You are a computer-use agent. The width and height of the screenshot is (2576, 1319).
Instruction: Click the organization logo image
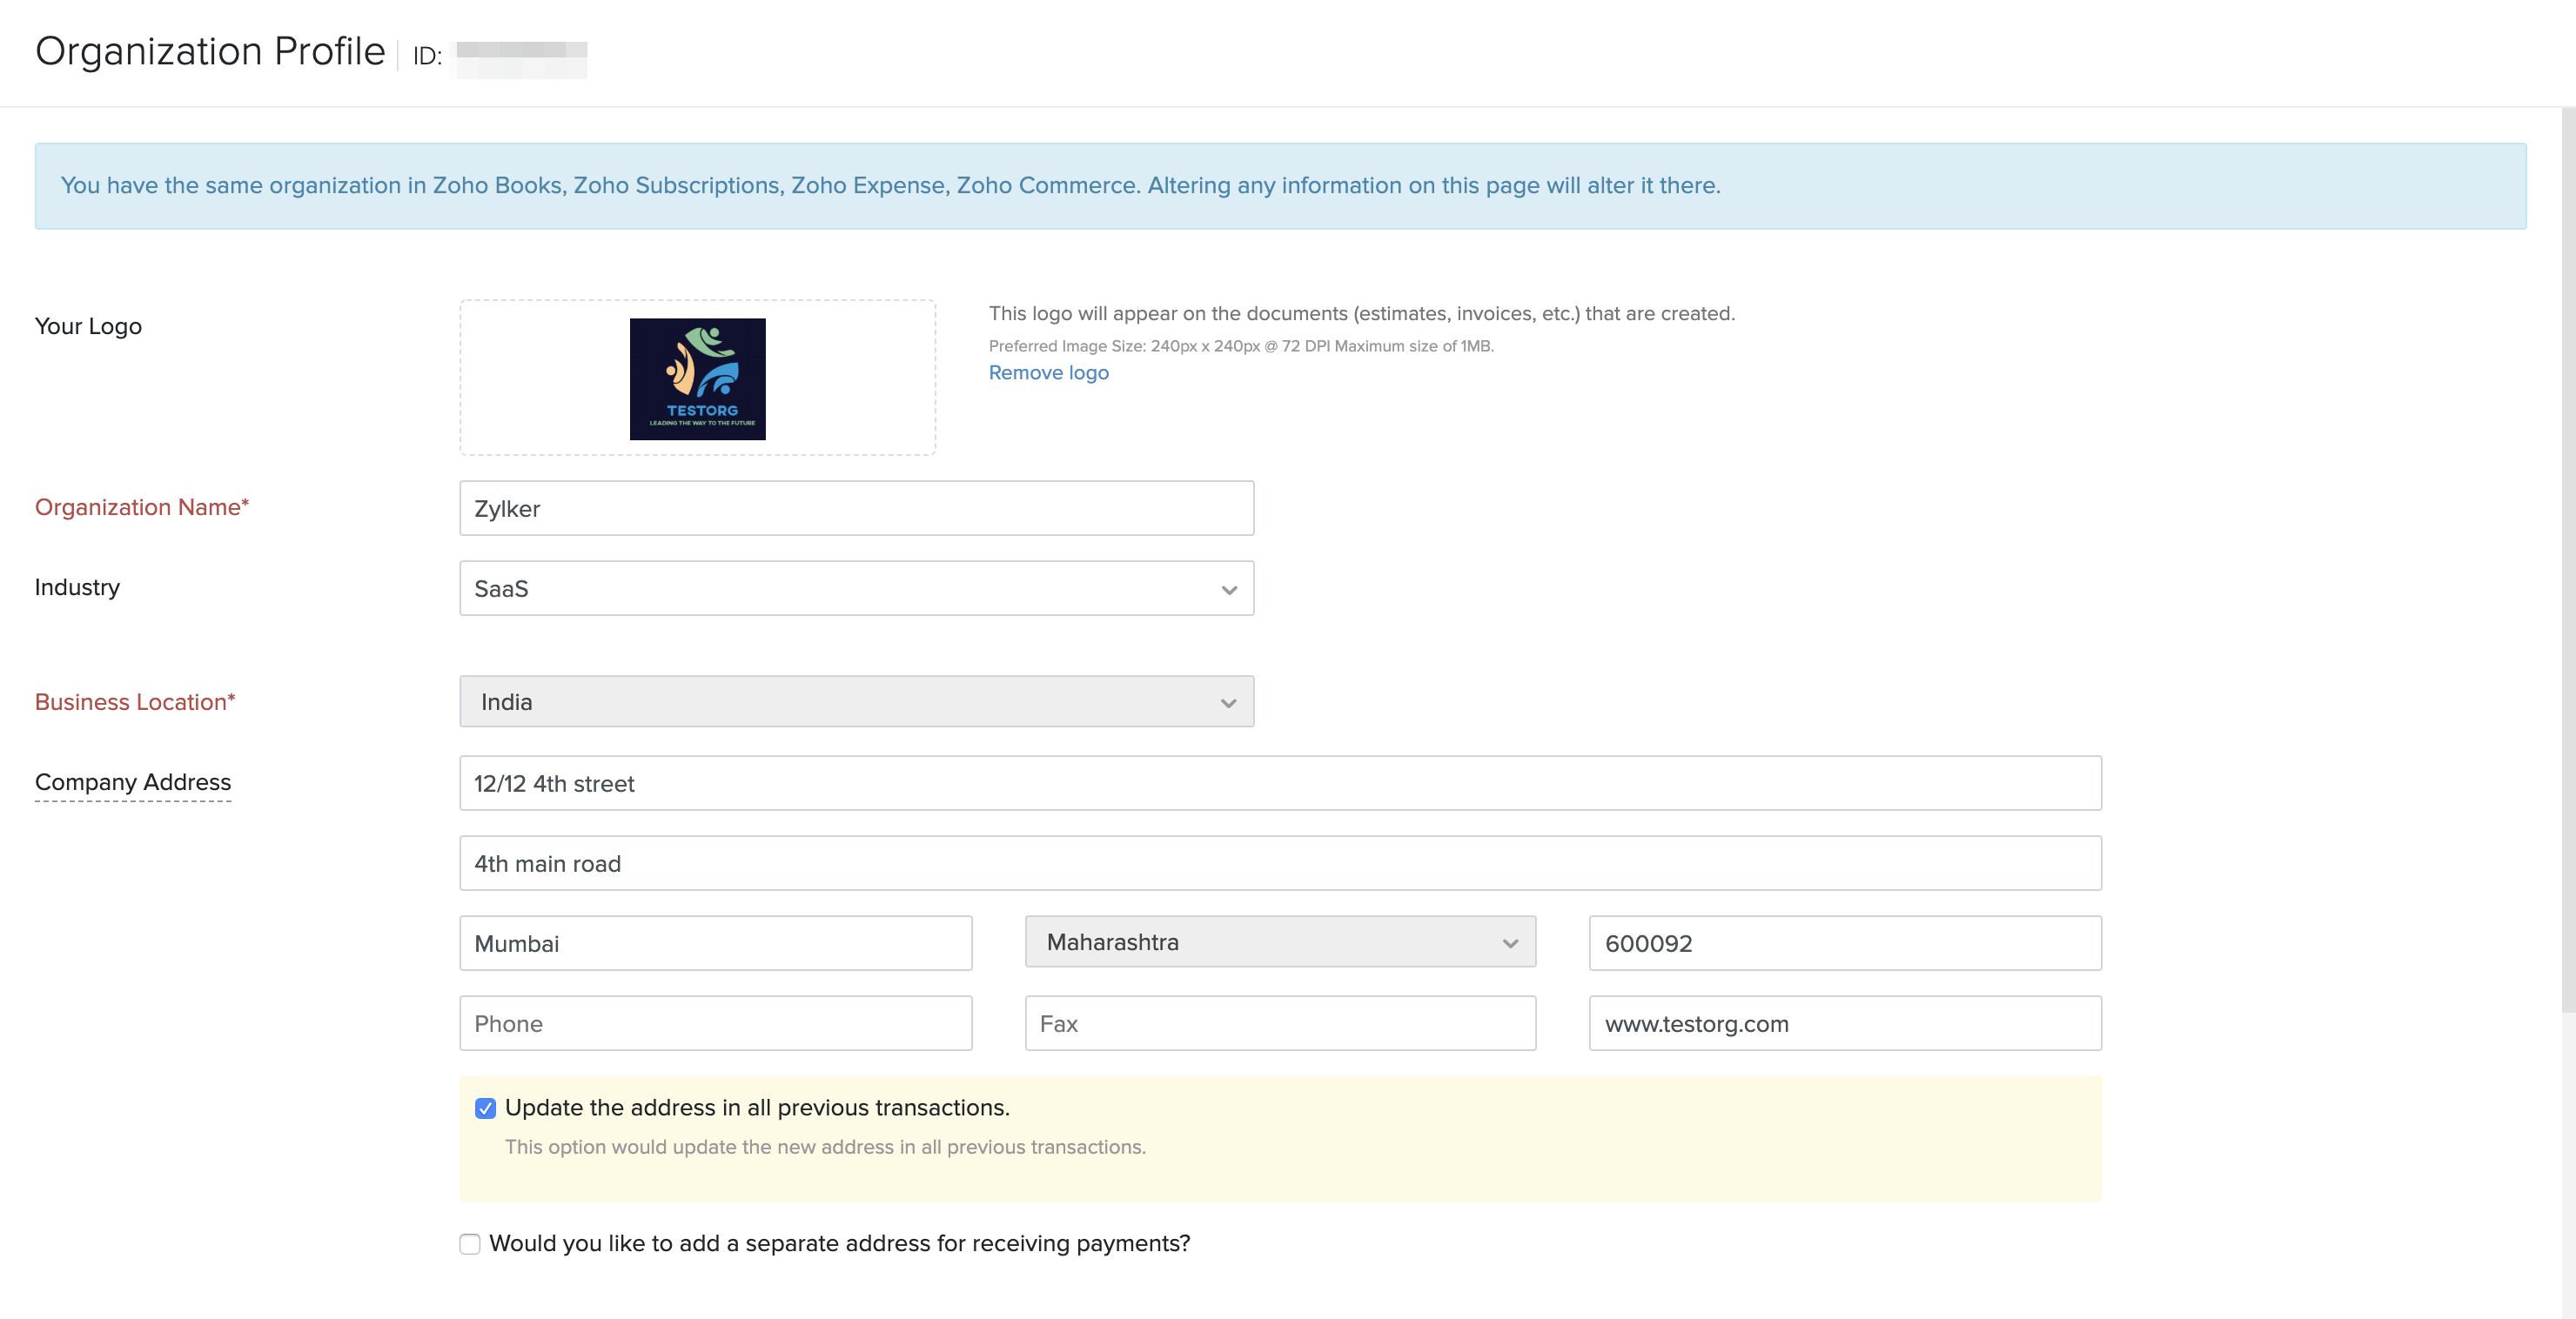pos(698,378)
